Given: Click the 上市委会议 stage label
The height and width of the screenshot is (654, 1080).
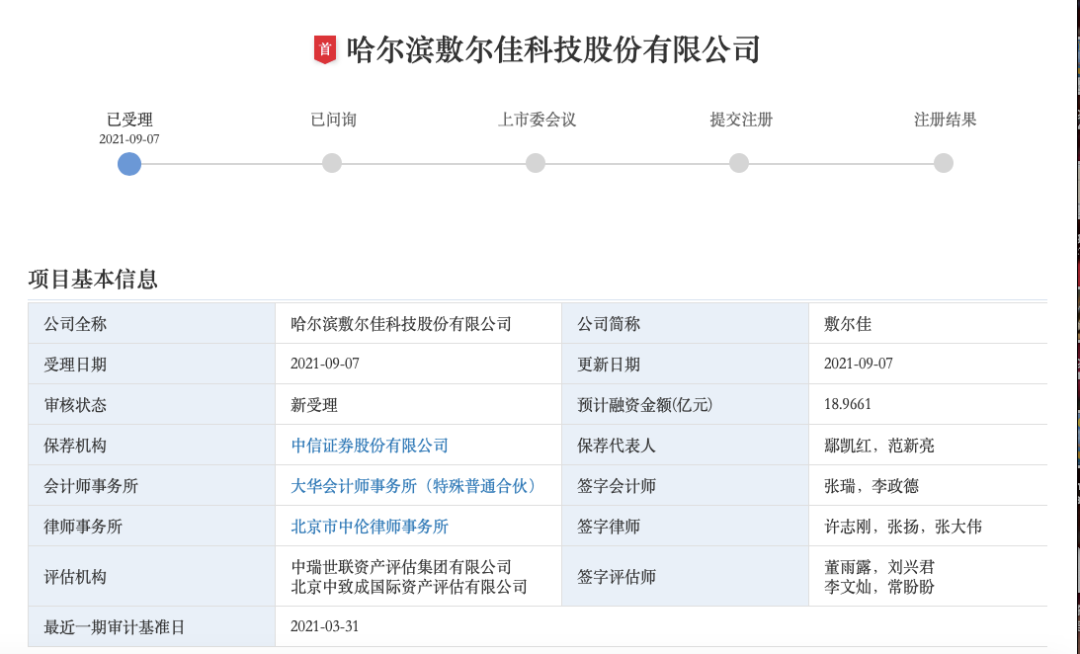Looking at the screenshot, I should click(x=537, y=120).
